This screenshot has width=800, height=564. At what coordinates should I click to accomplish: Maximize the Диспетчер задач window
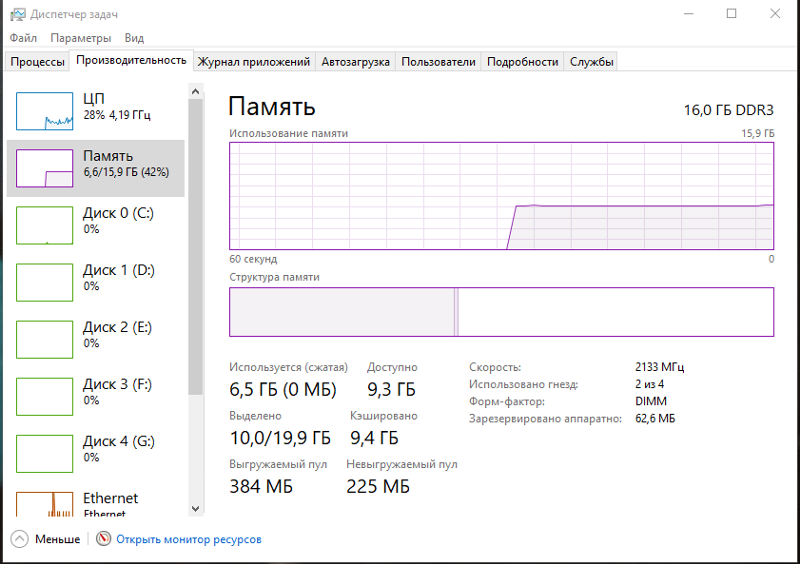pos(732,14)
